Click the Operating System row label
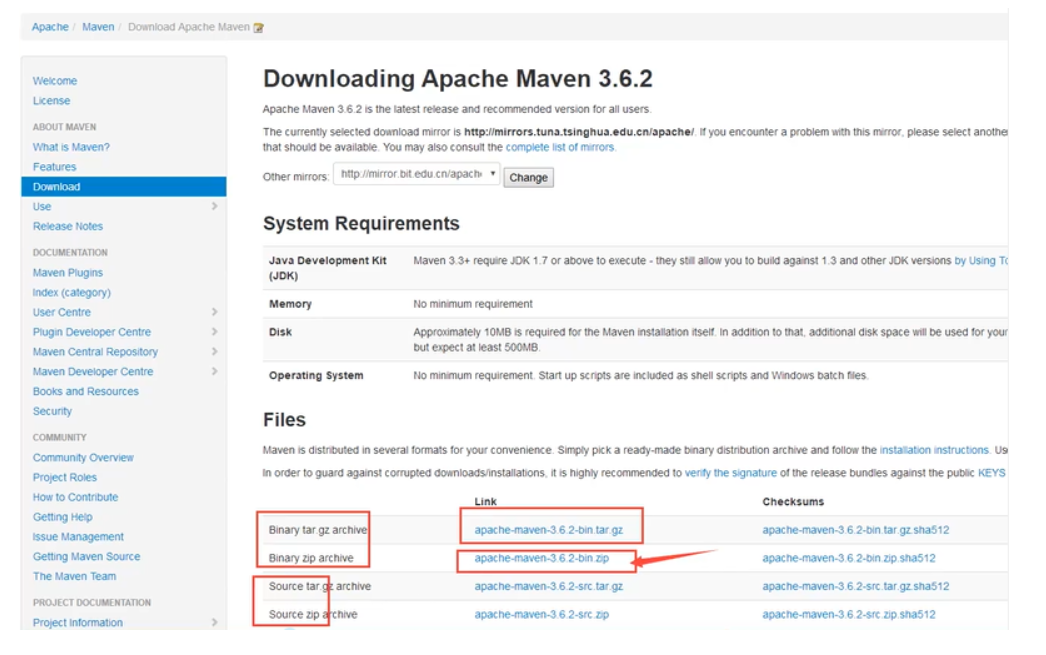The image size is (1046, 655). [316, 376]
